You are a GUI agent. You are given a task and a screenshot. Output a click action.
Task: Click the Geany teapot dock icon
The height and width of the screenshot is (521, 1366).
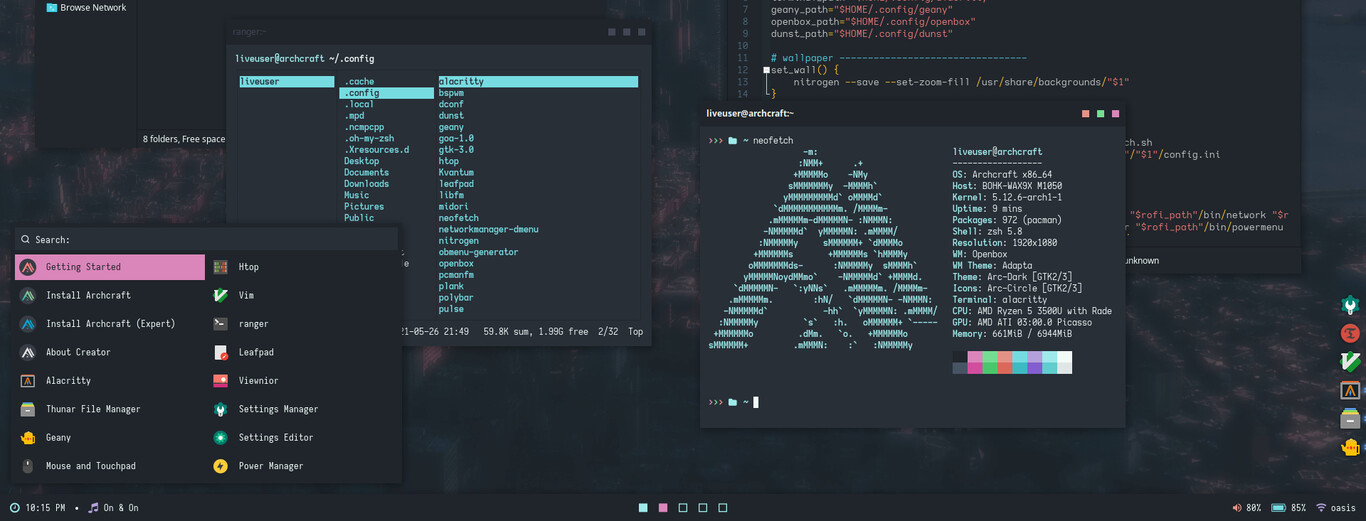(x=1351, y=447)
